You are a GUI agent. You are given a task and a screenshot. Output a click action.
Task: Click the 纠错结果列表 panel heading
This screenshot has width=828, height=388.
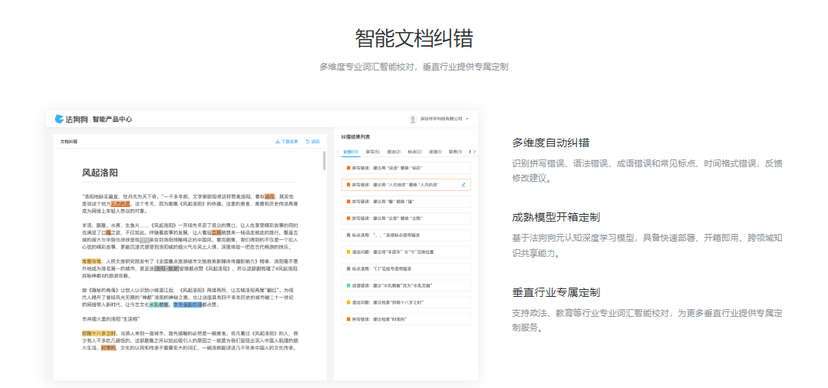[355, 137]
